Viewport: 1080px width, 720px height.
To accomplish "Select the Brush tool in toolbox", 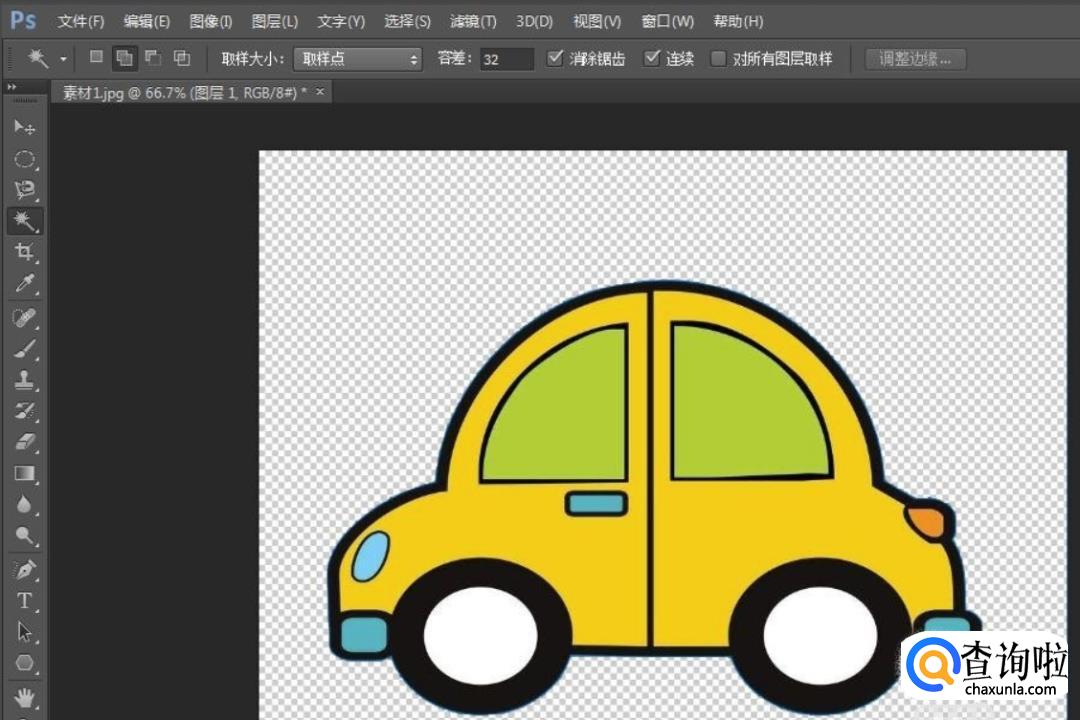I will pyautogui.click(x=25, y=349).
